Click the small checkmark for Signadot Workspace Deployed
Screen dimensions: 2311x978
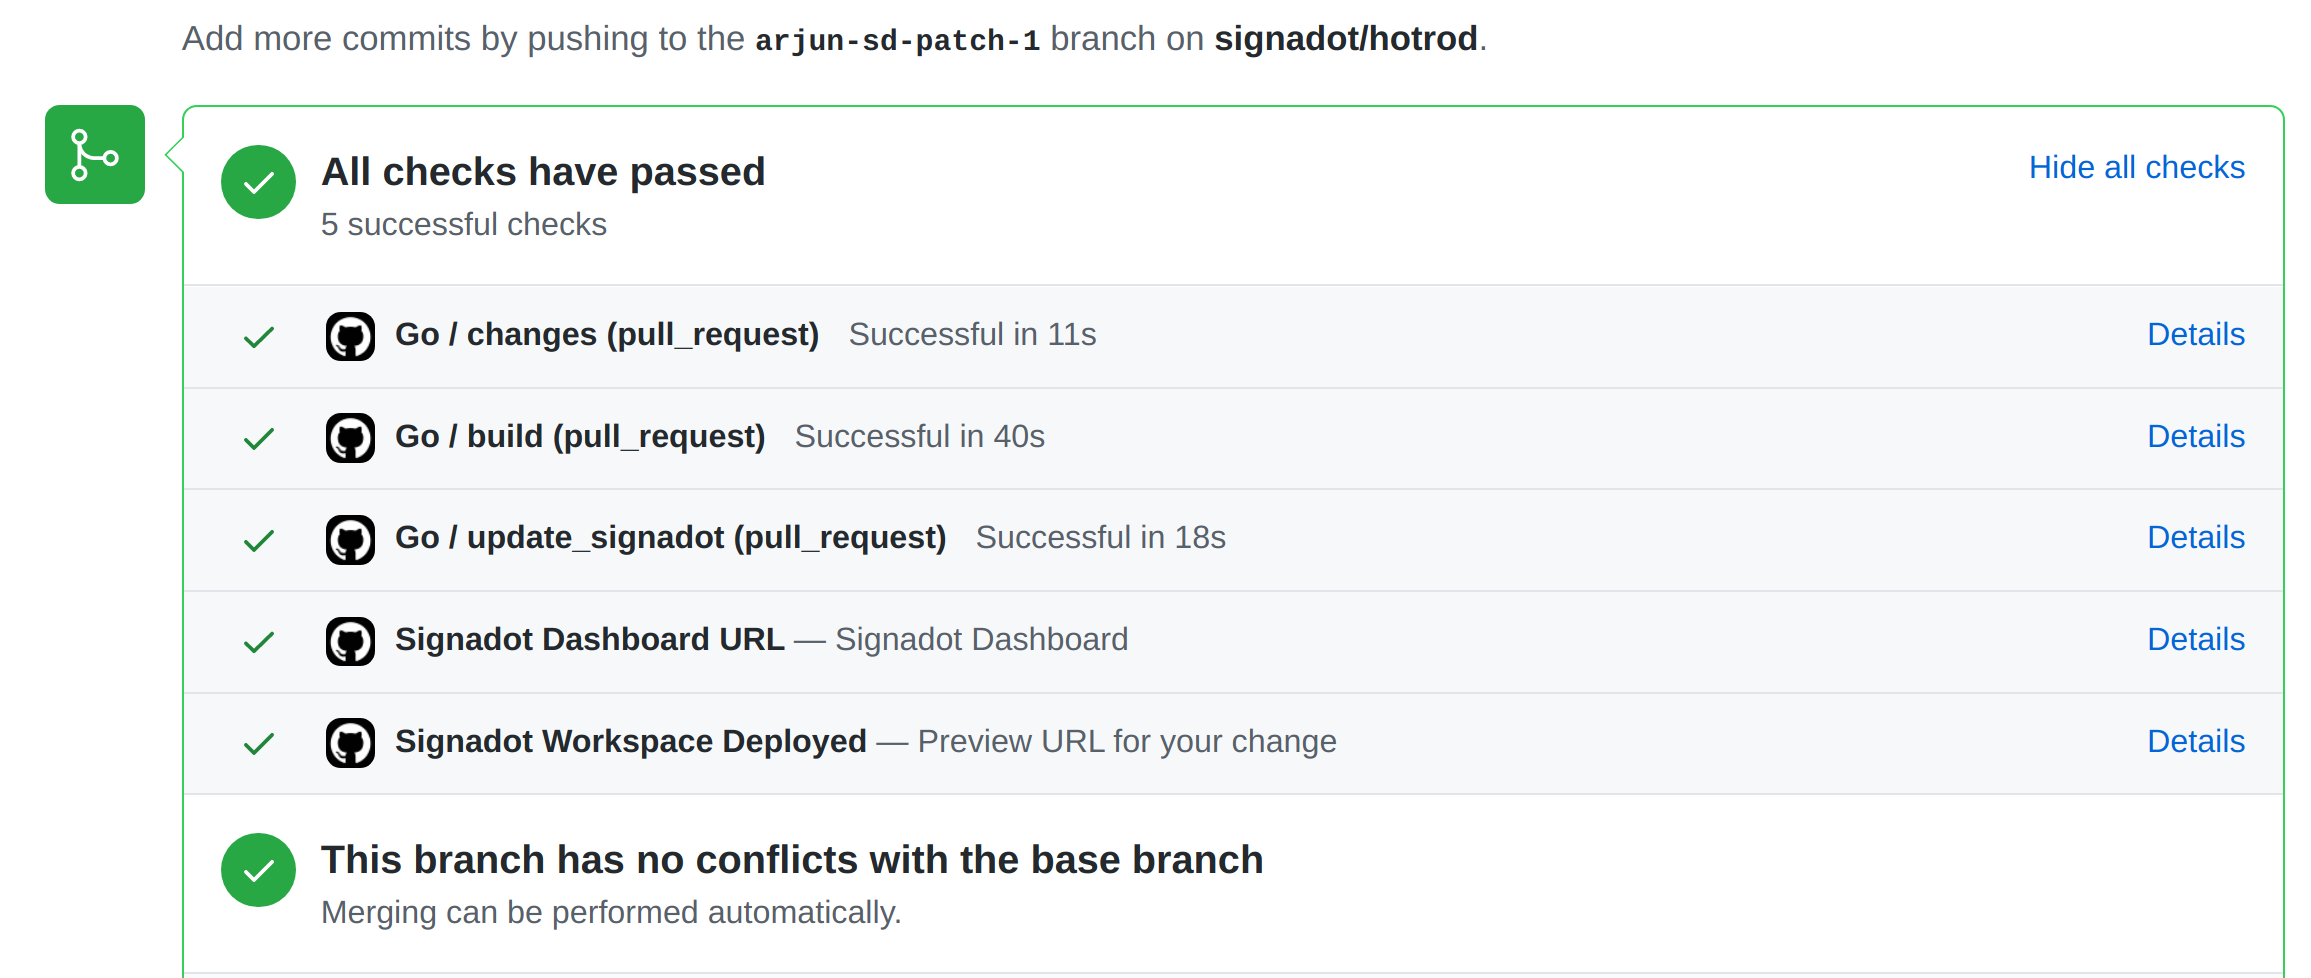259,744
